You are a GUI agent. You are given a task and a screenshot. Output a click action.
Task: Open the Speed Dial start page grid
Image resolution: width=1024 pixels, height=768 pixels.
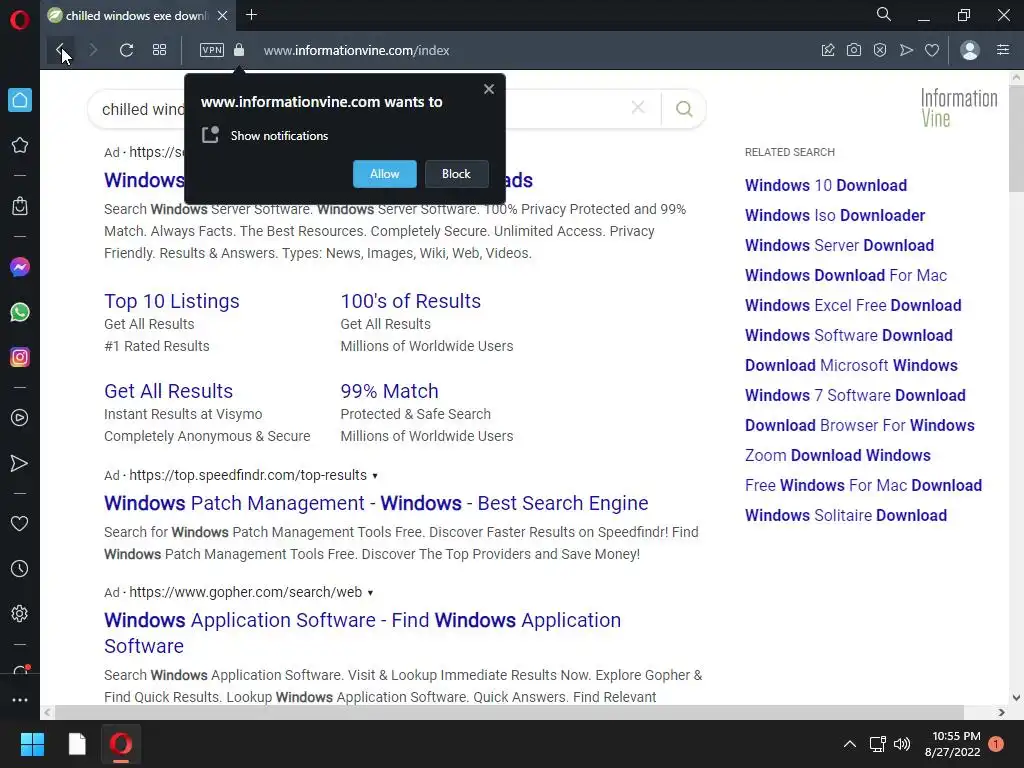(x=159, y=50)
